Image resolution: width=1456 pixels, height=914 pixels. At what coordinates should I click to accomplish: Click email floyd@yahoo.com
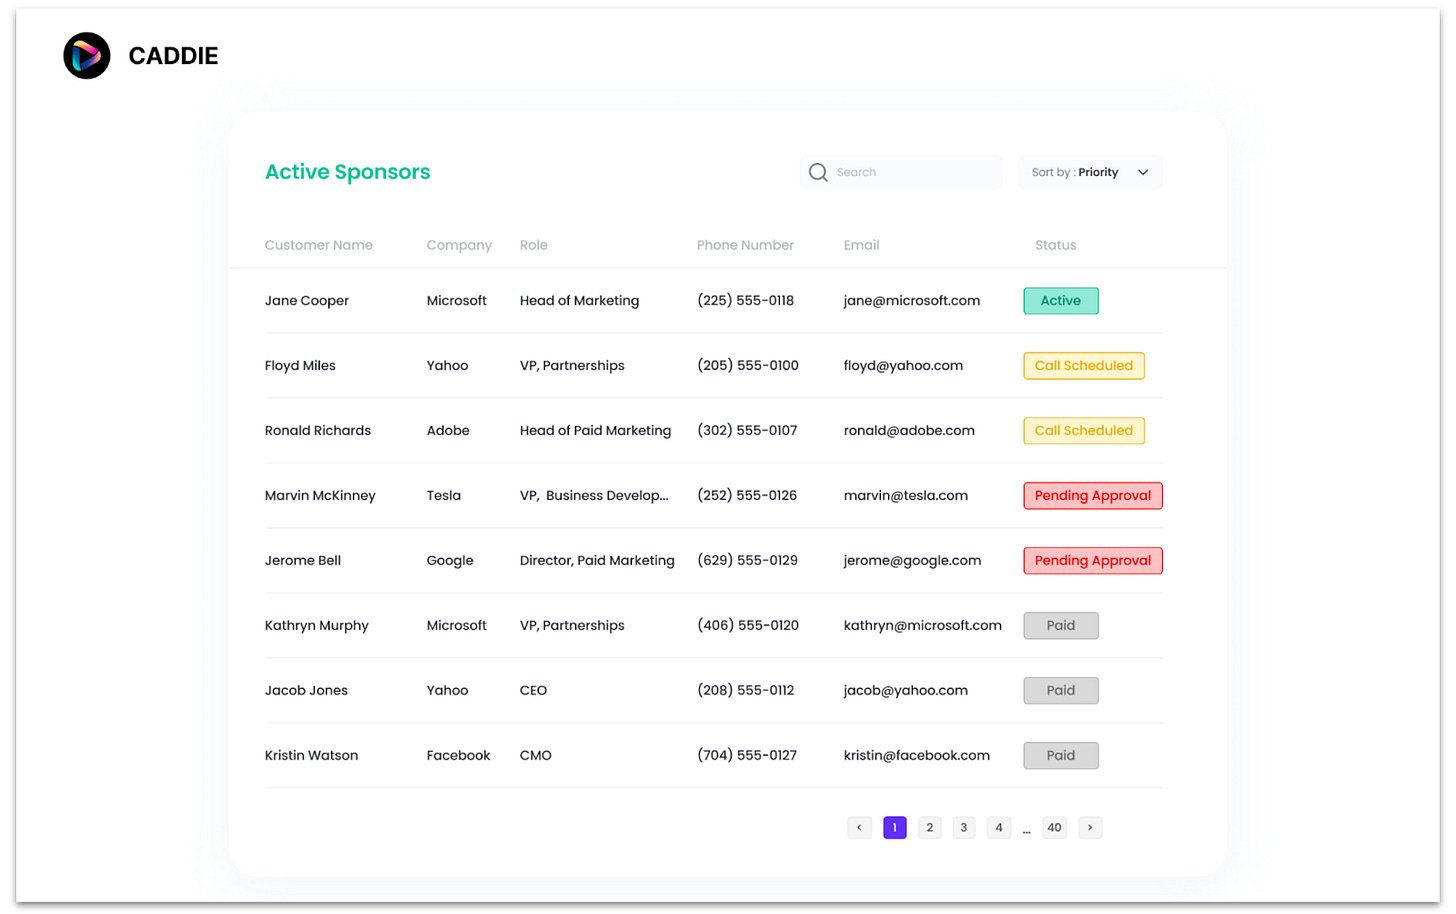(x=903, y=366)
